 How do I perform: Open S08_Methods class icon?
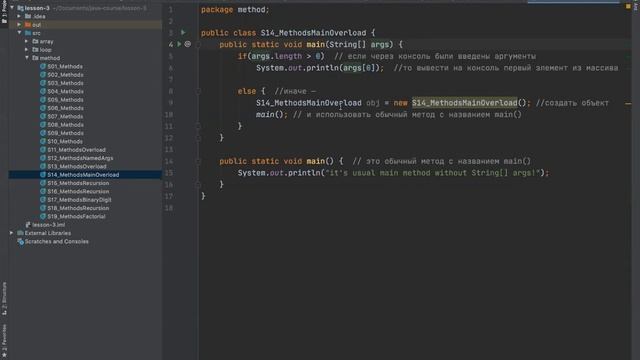point(43,124)
